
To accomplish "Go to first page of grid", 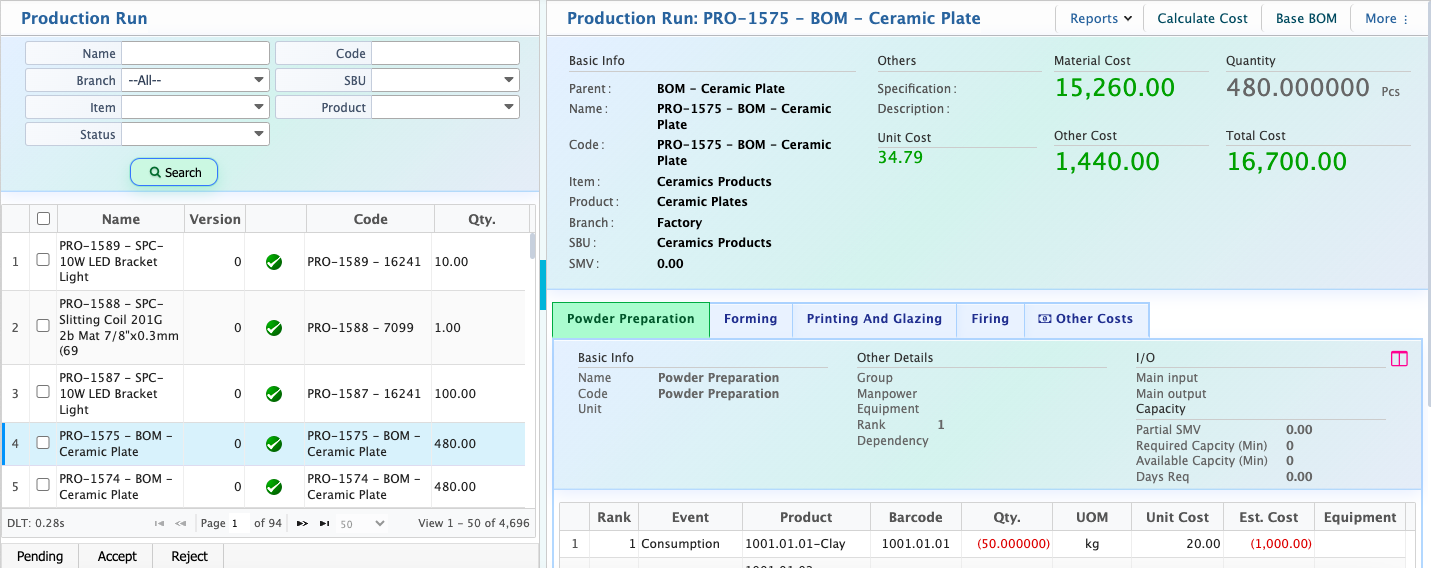I will [x=159, y=523].
